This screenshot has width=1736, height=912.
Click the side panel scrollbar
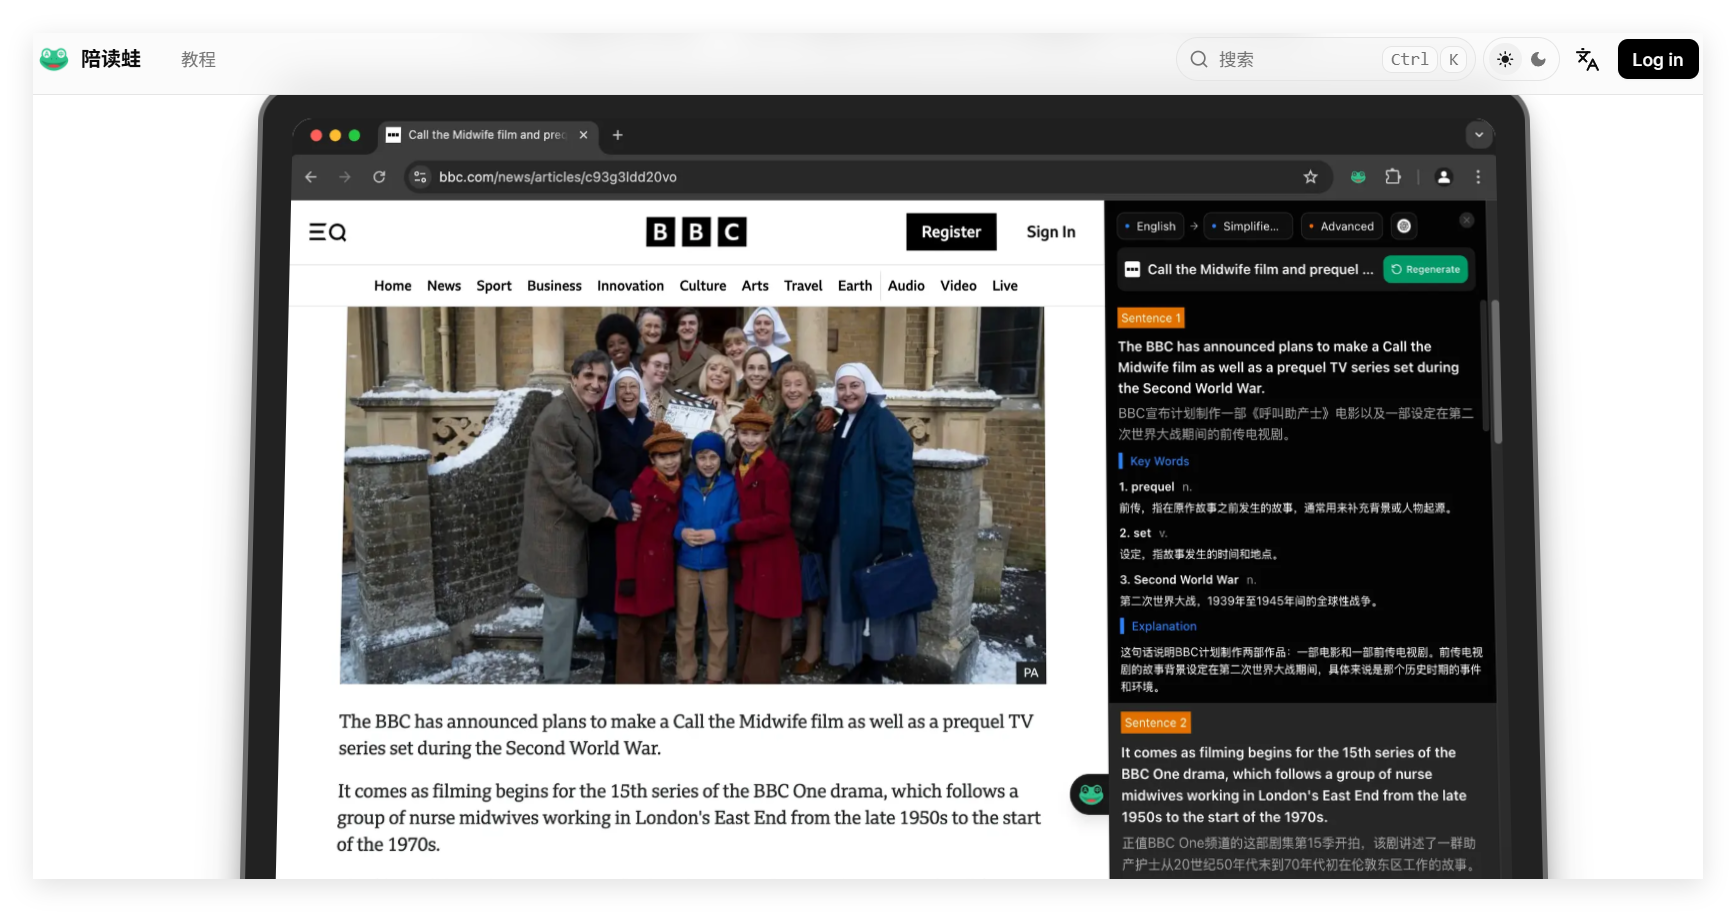point(1497,372)
